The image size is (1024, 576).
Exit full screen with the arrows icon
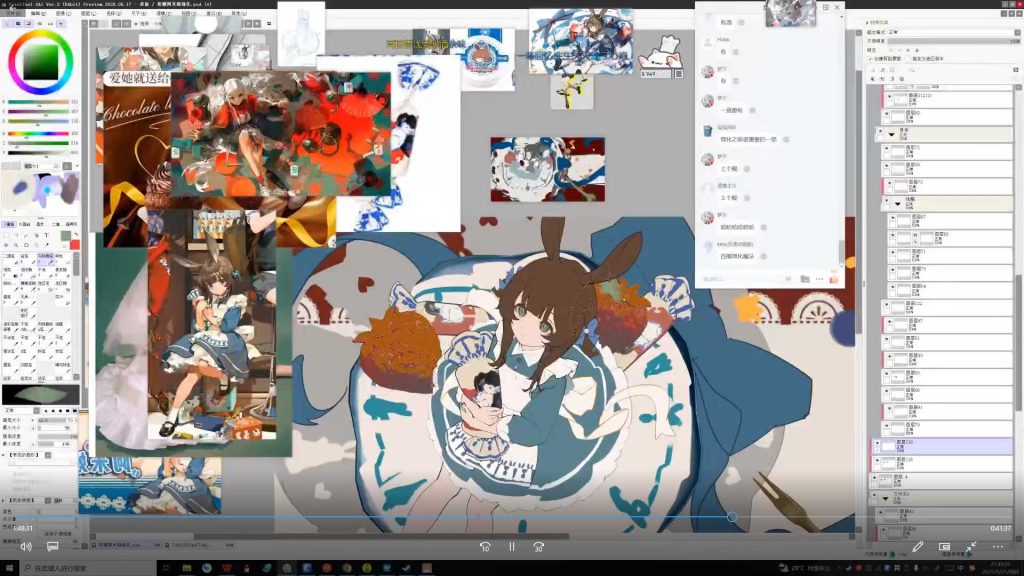(x=971, y=547)
